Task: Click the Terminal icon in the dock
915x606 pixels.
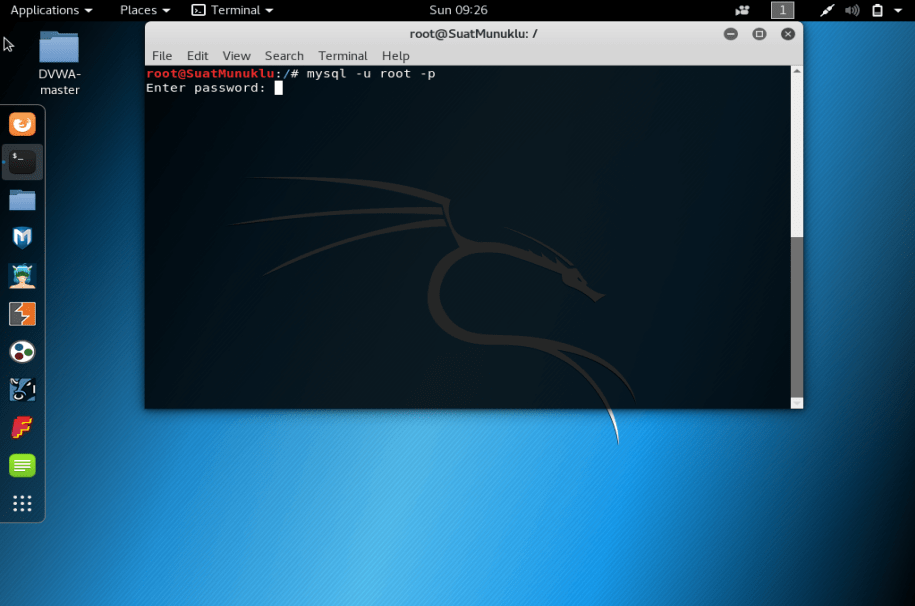Action: coord(22,162)
